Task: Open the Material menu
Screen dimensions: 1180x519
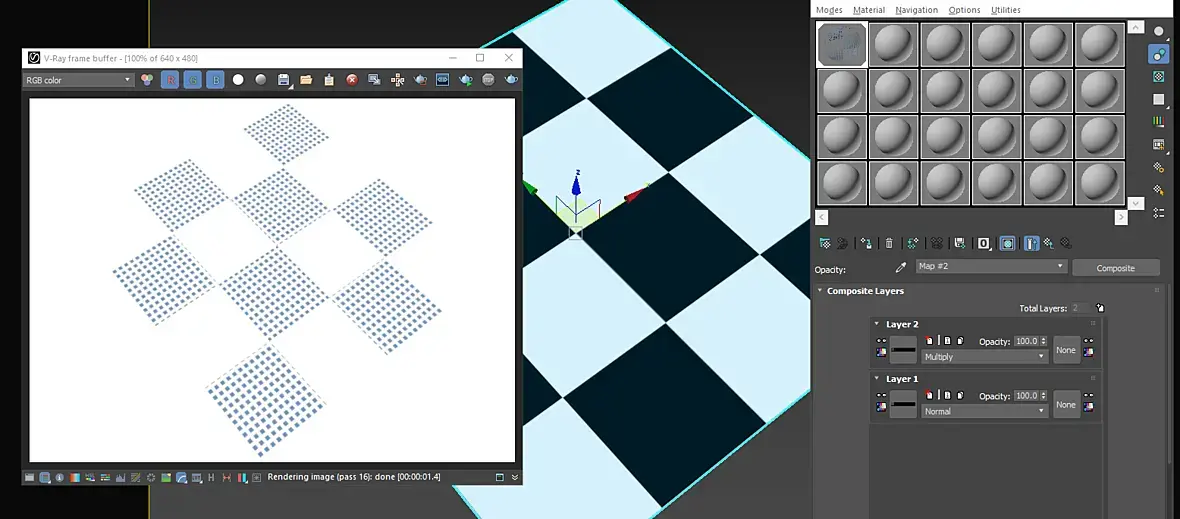Action: point(868,10)
